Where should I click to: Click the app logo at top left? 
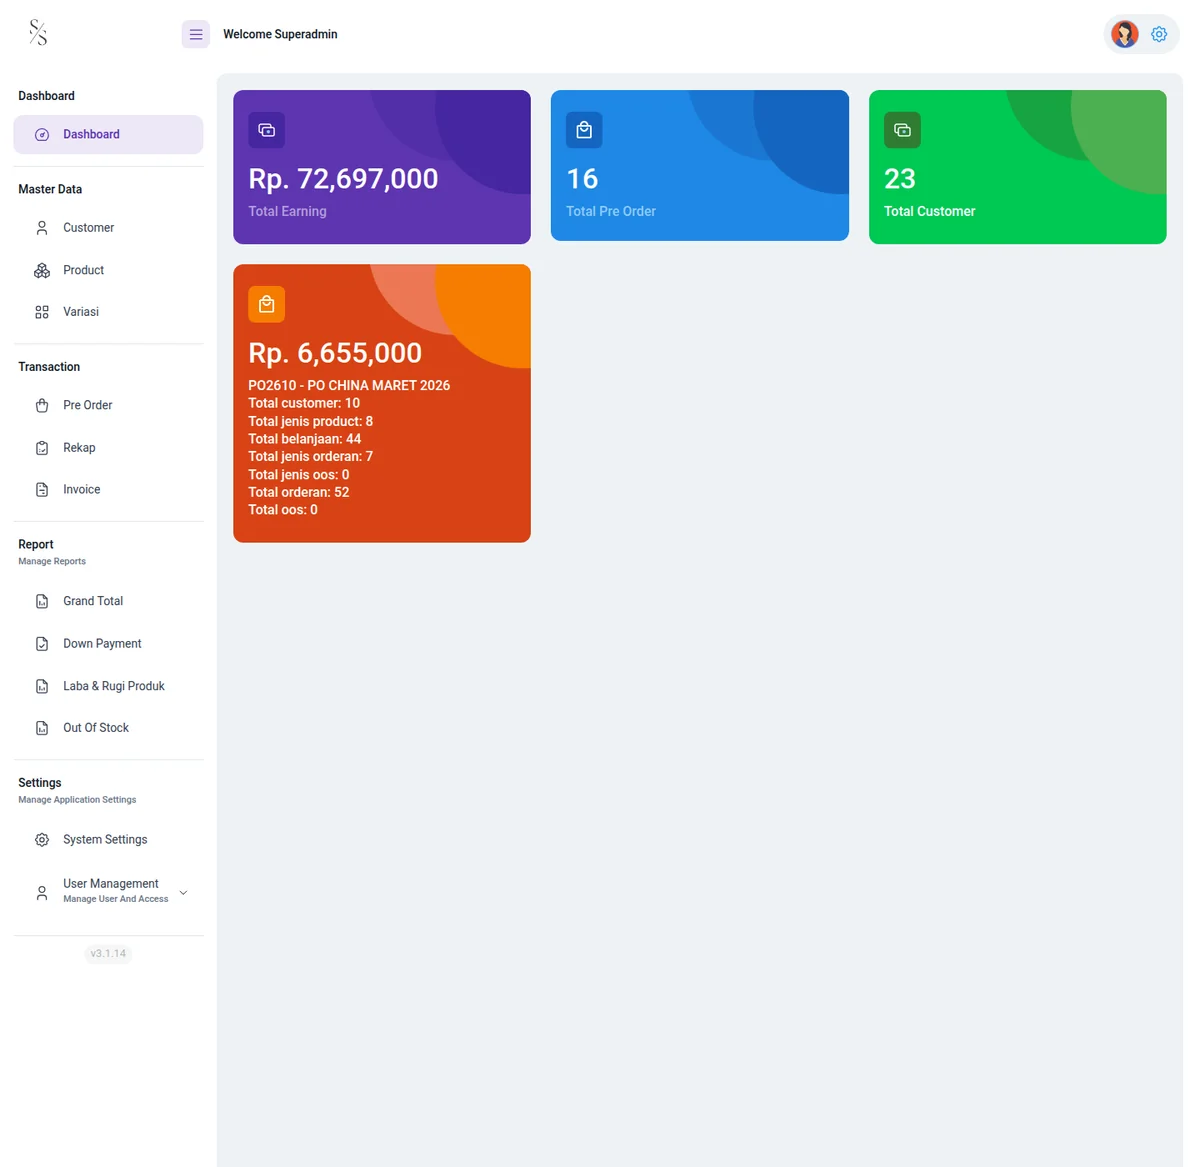click(38, 33)
